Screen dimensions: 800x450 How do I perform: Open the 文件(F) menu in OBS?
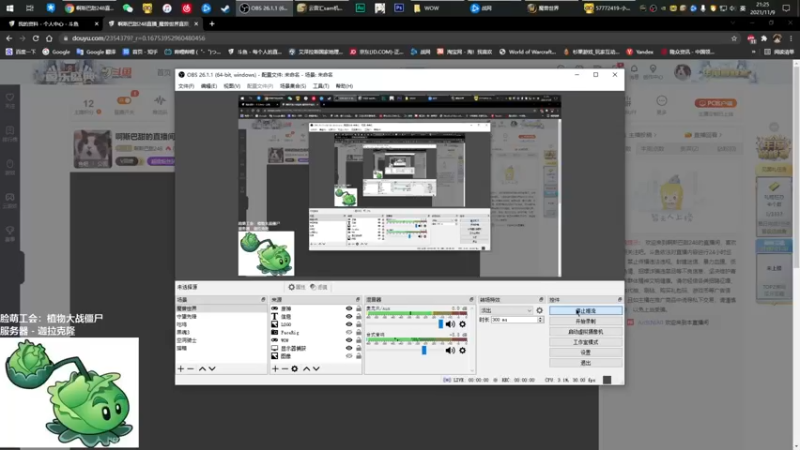[x=186, y=86]
